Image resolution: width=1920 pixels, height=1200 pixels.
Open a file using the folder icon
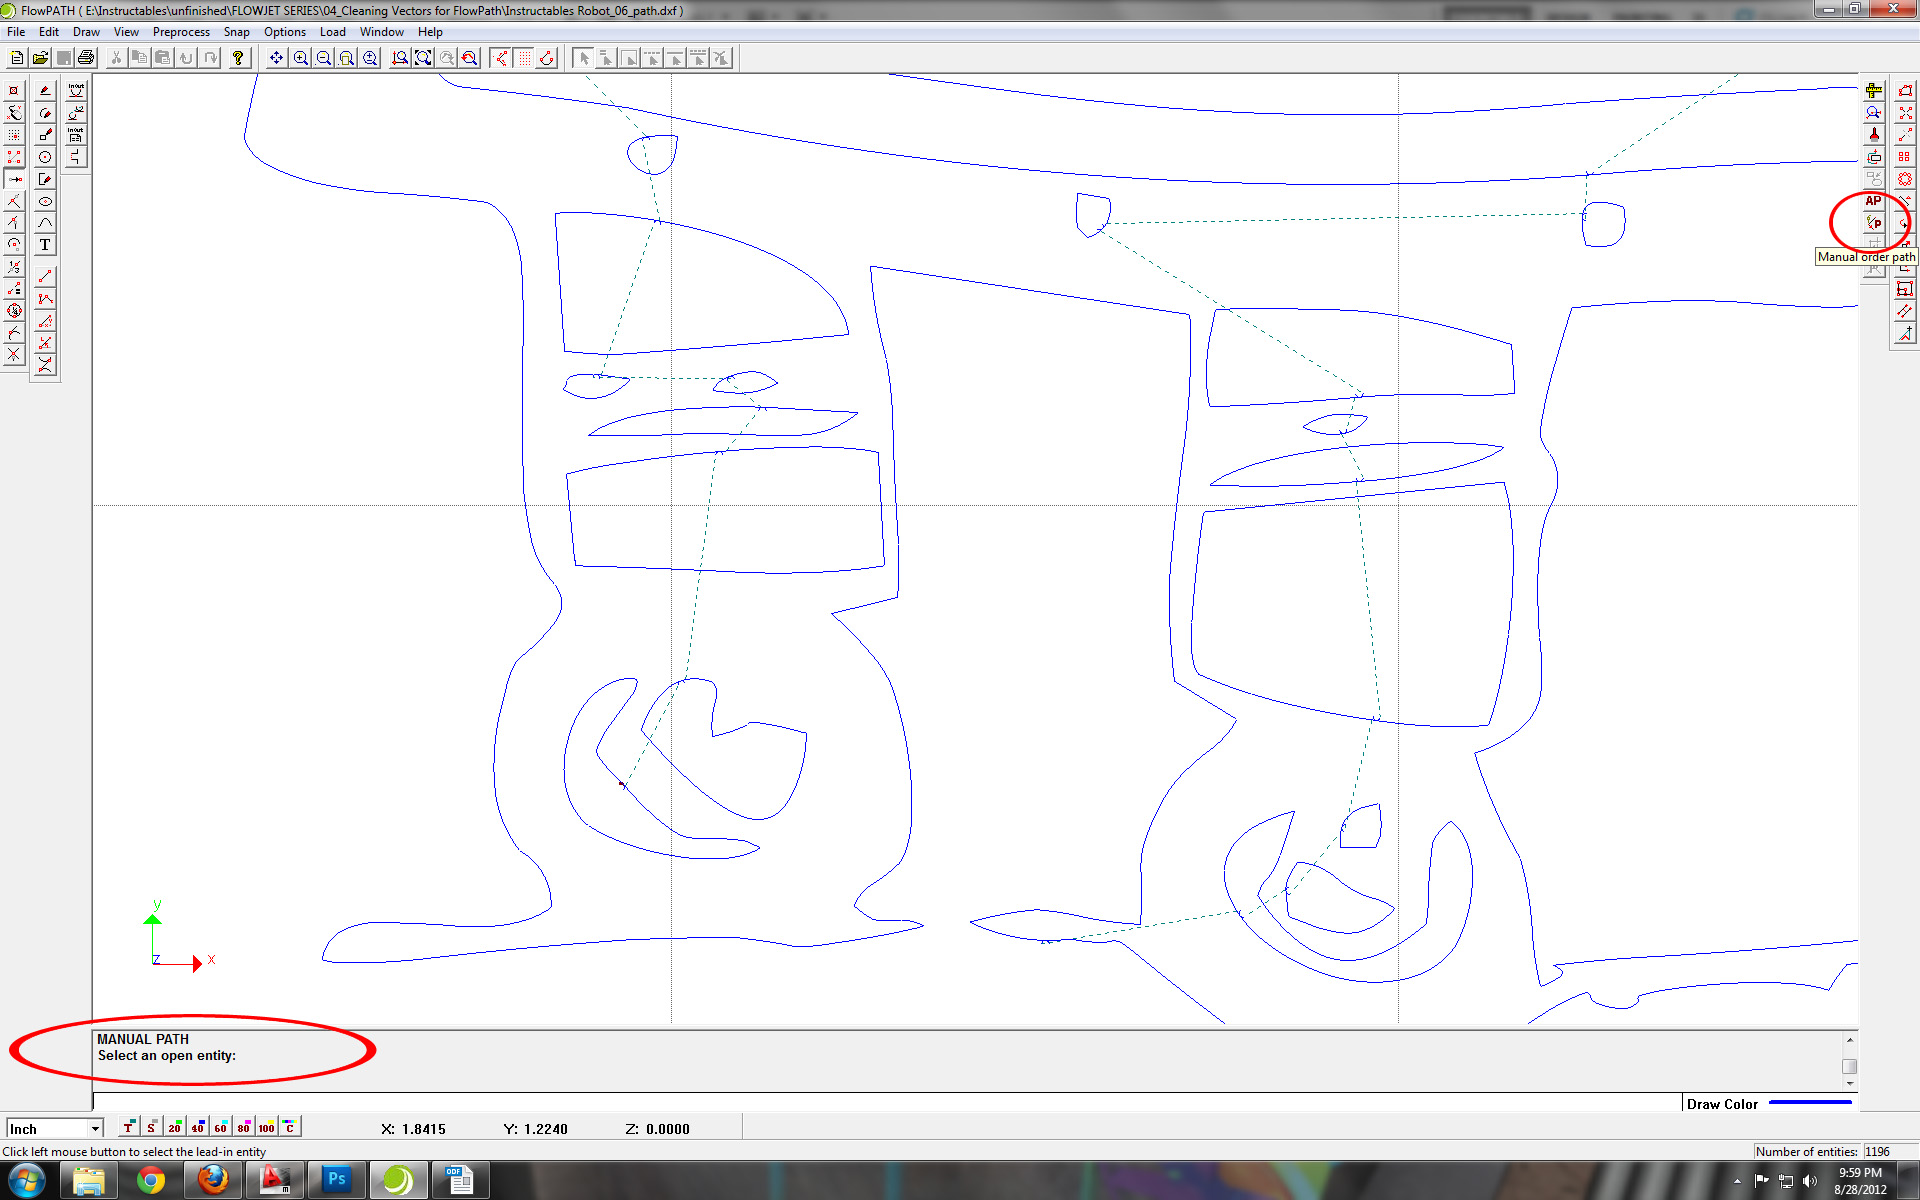[40, 57]
